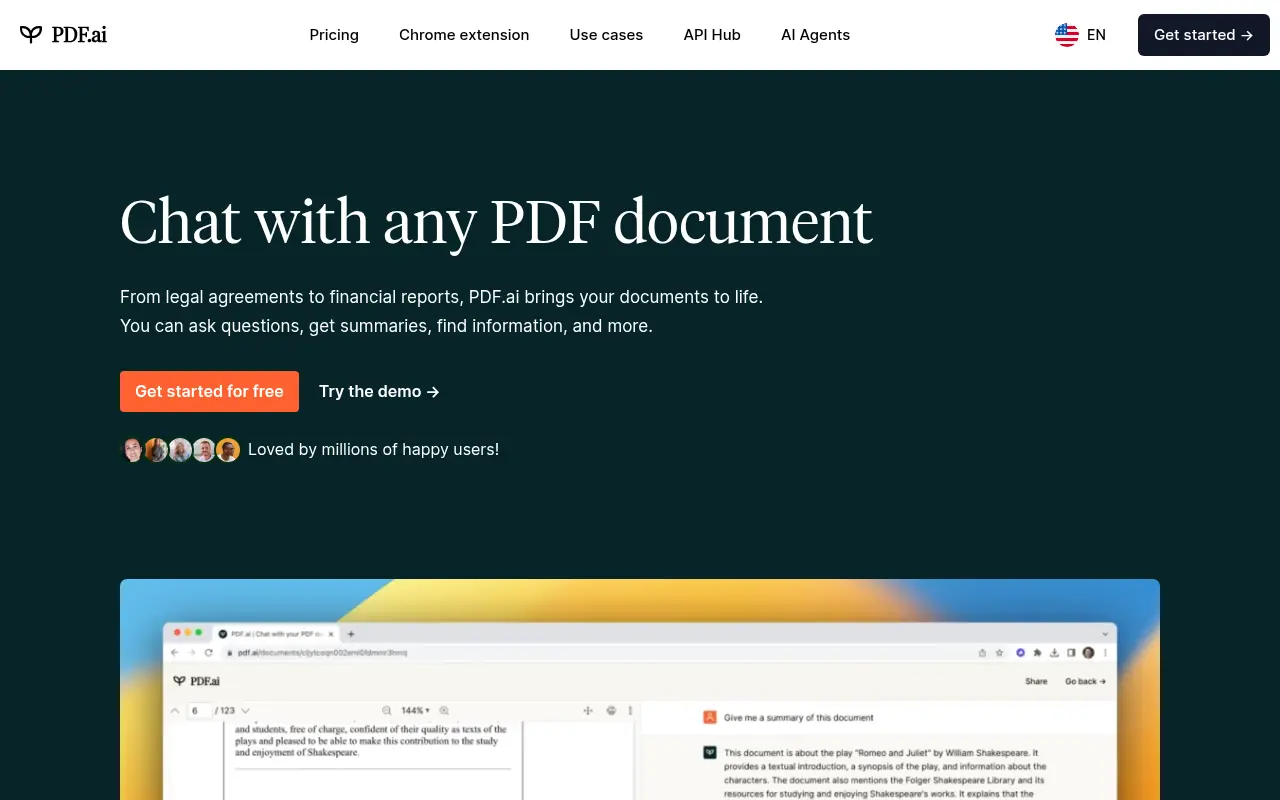
Task: Click the downloads icon in the browser toolbar
Action: [1055, 653]
